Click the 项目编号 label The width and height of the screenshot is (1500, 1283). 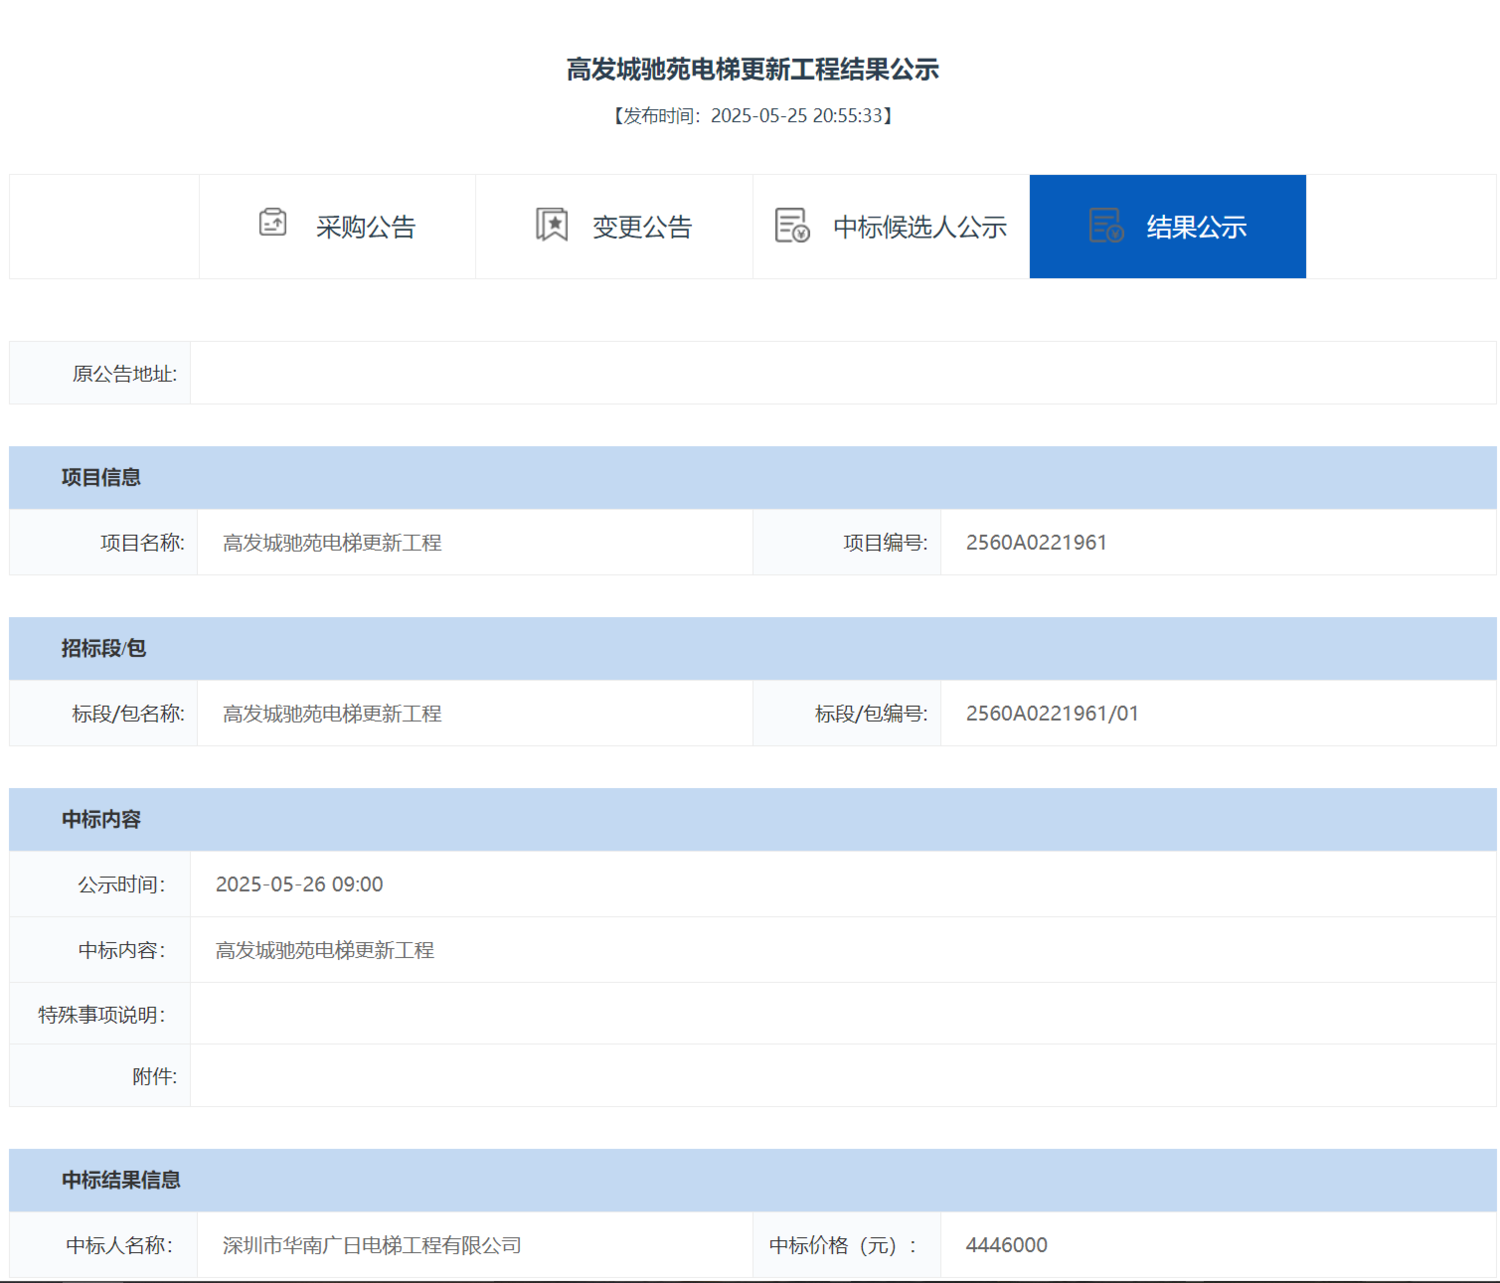885,543
